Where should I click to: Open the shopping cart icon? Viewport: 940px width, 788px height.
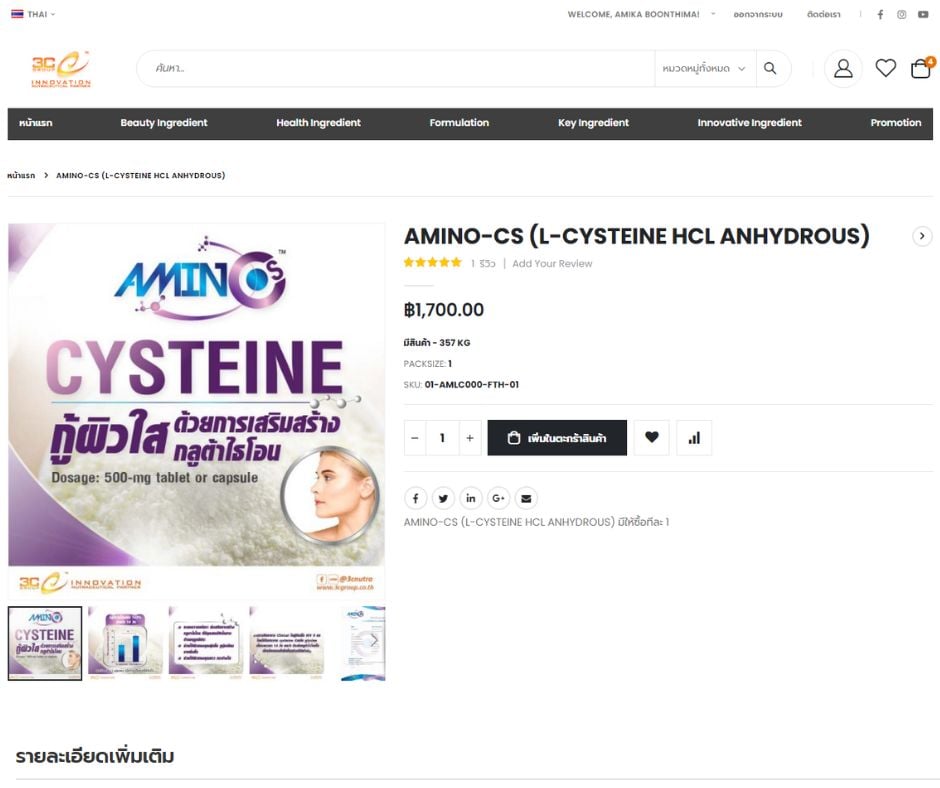point(921,68)
